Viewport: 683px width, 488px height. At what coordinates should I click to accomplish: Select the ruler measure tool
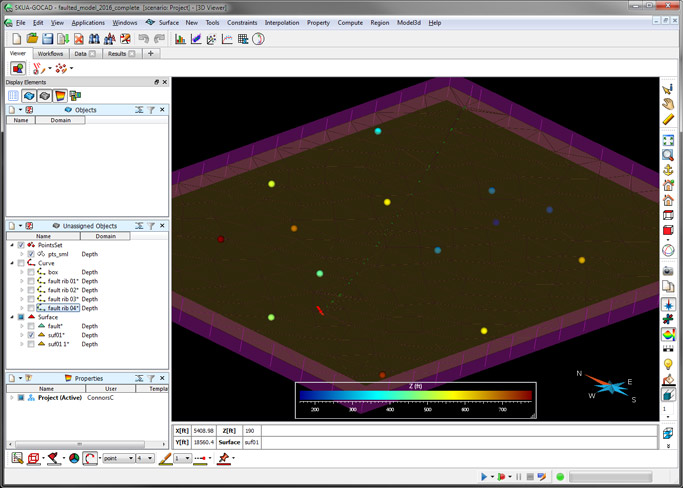pyautogui.click(x=668, y=119)
